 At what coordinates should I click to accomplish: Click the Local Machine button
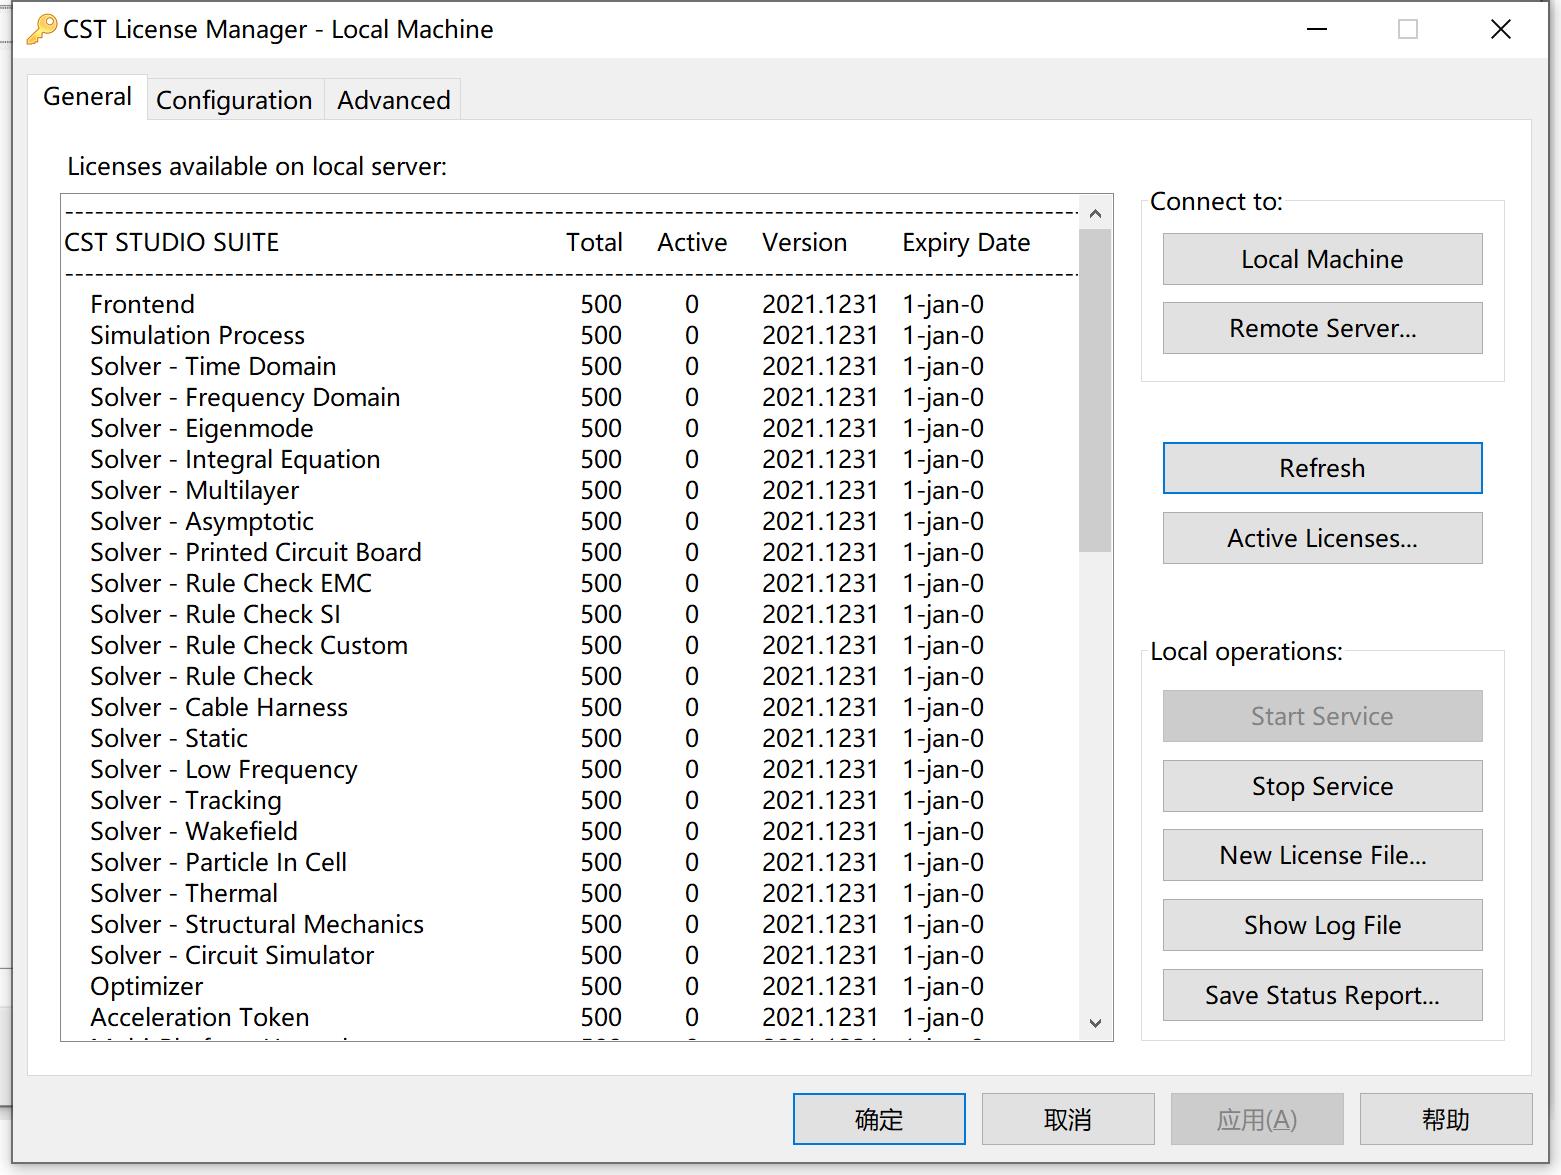tap(1321, 259)
